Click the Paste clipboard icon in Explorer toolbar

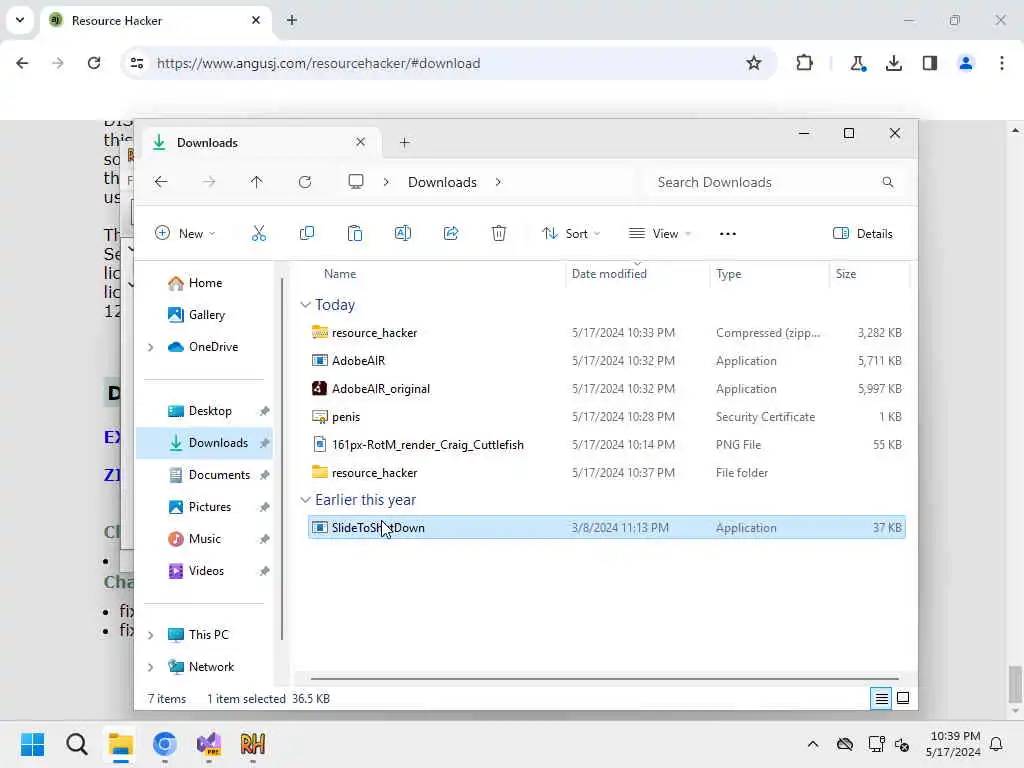[355, 233]
